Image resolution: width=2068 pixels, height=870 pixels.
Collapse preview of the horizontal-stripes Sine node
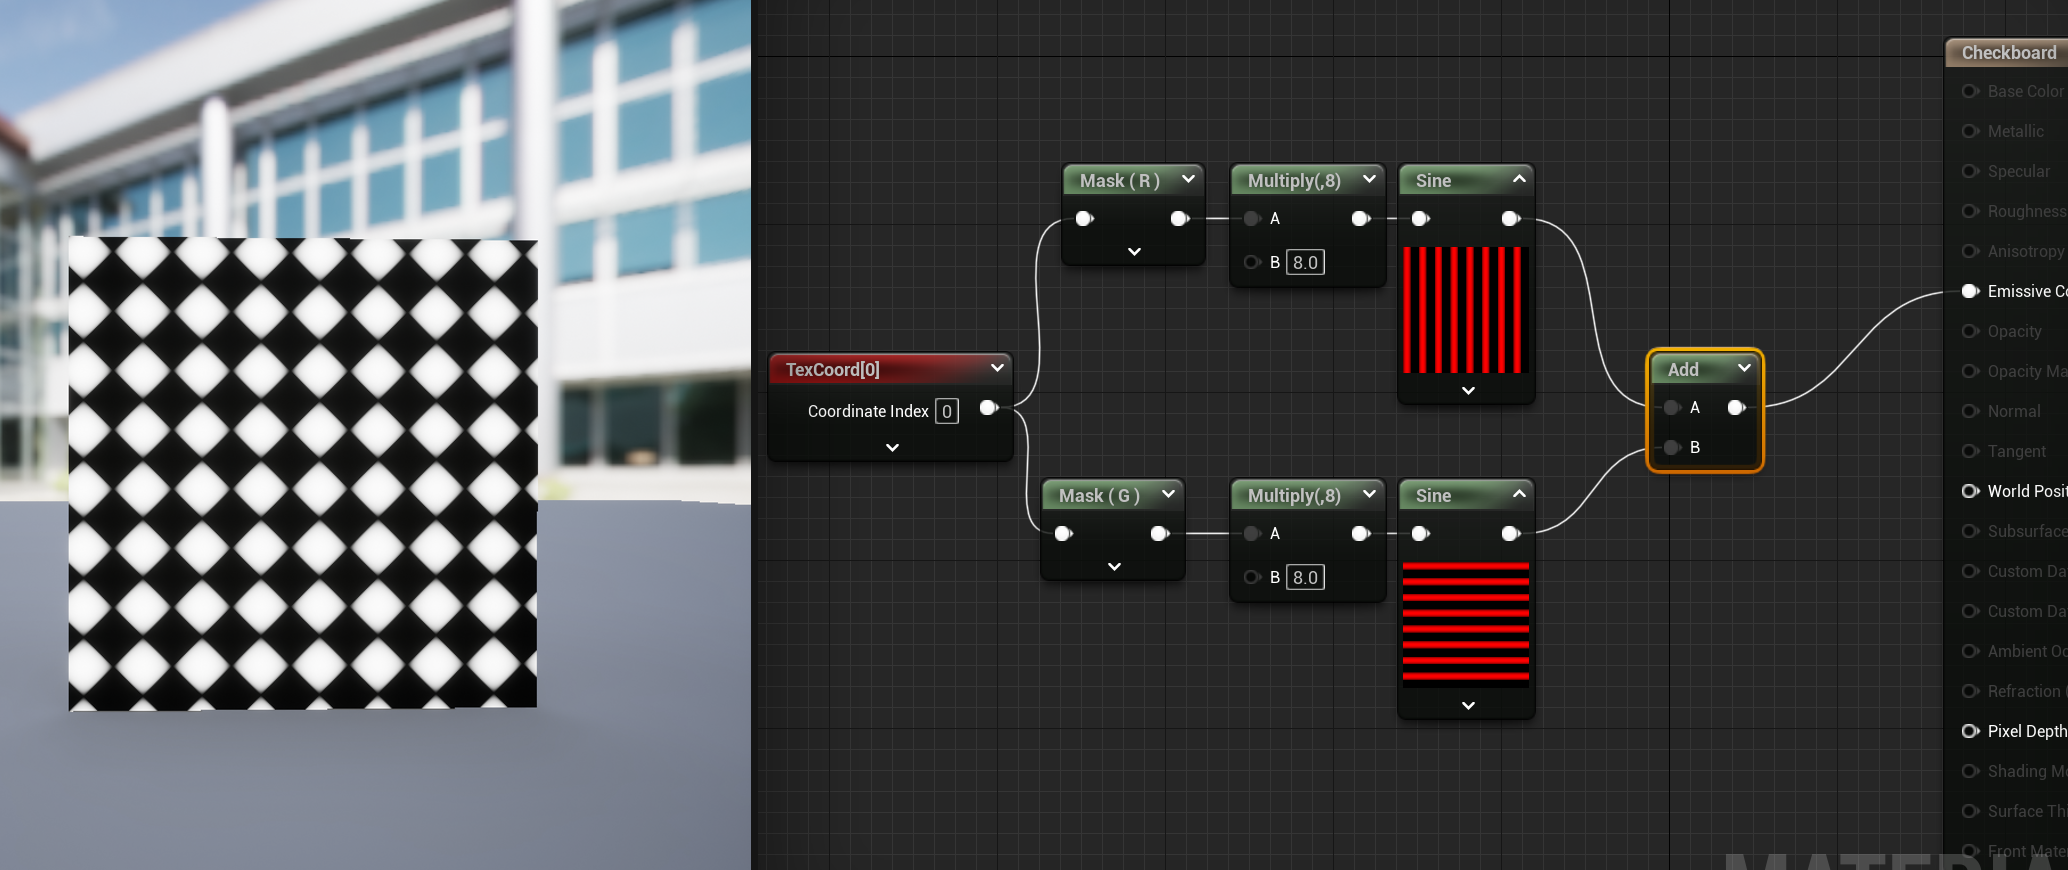[1519, 494]
